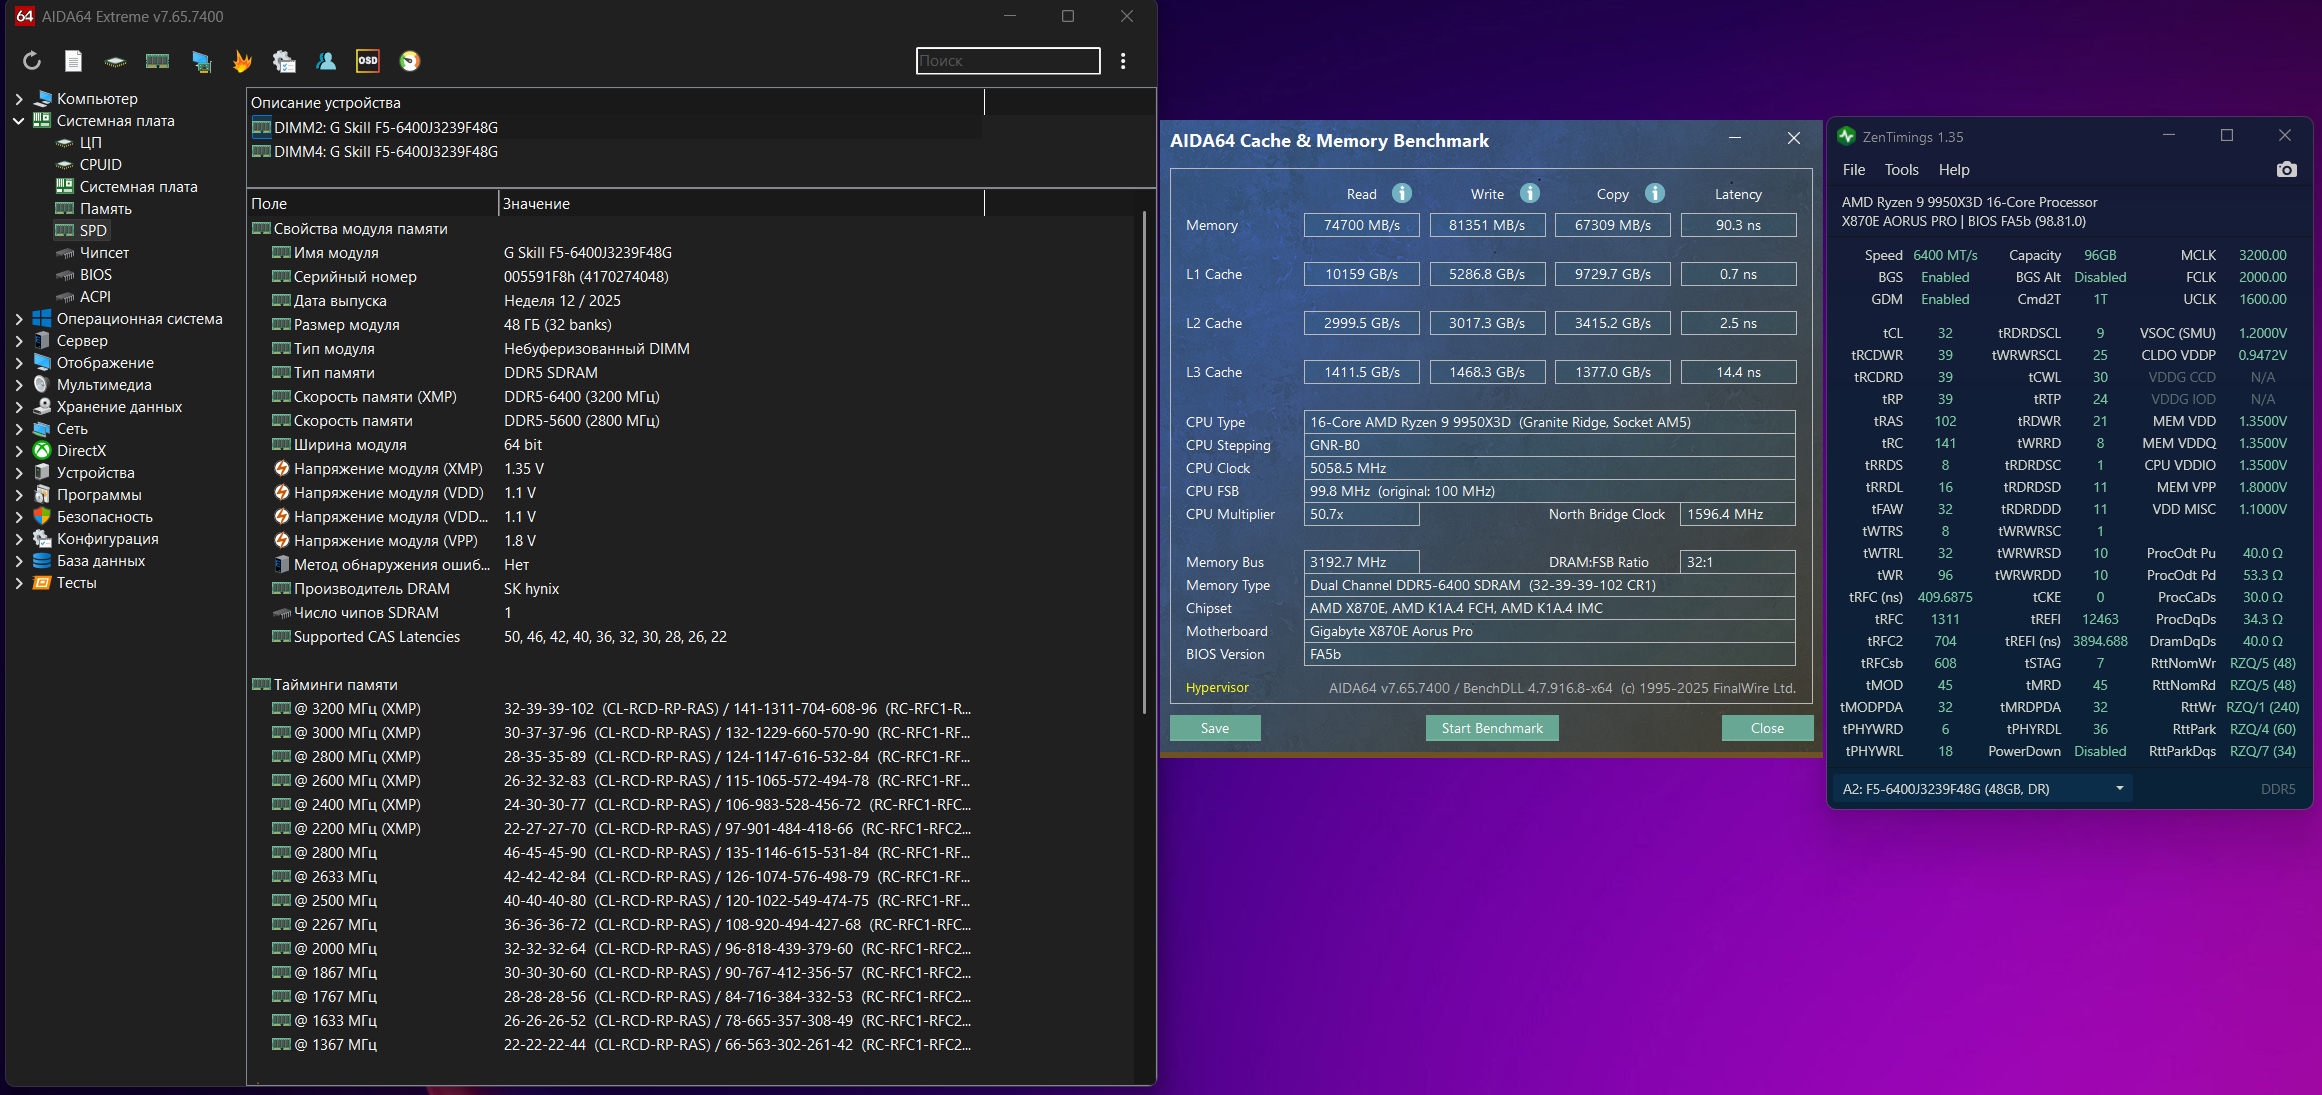The height and width of the screenshot is (1095, 2322).
Task: Select the DIMM4: G Skill F5-6400J3239F48G device
Action: 375,152
